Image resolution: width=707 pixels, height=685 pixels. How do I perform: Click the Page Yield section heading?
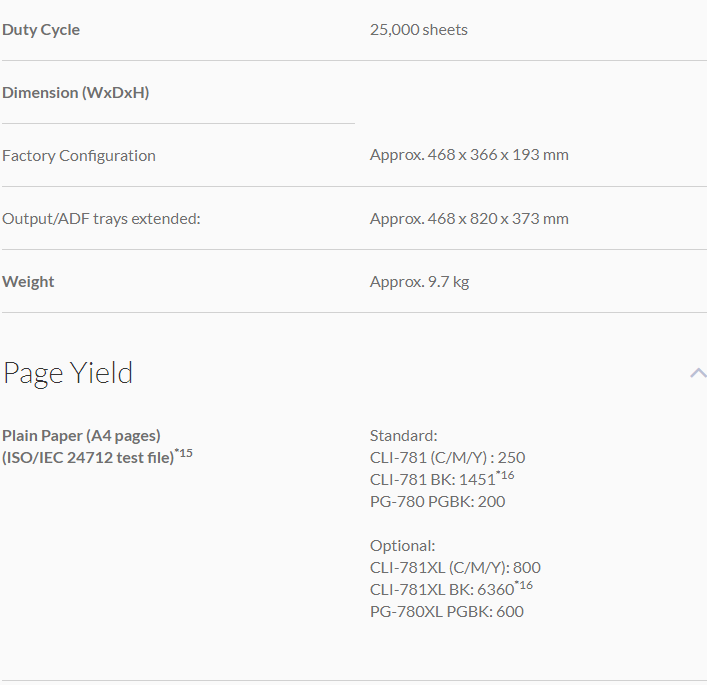coord(68,373)
